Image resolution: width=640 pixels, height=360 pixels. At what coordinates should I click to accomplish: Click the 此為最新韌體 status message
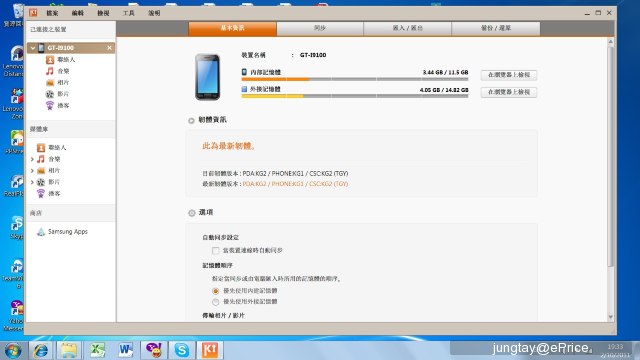pos(229,146)
